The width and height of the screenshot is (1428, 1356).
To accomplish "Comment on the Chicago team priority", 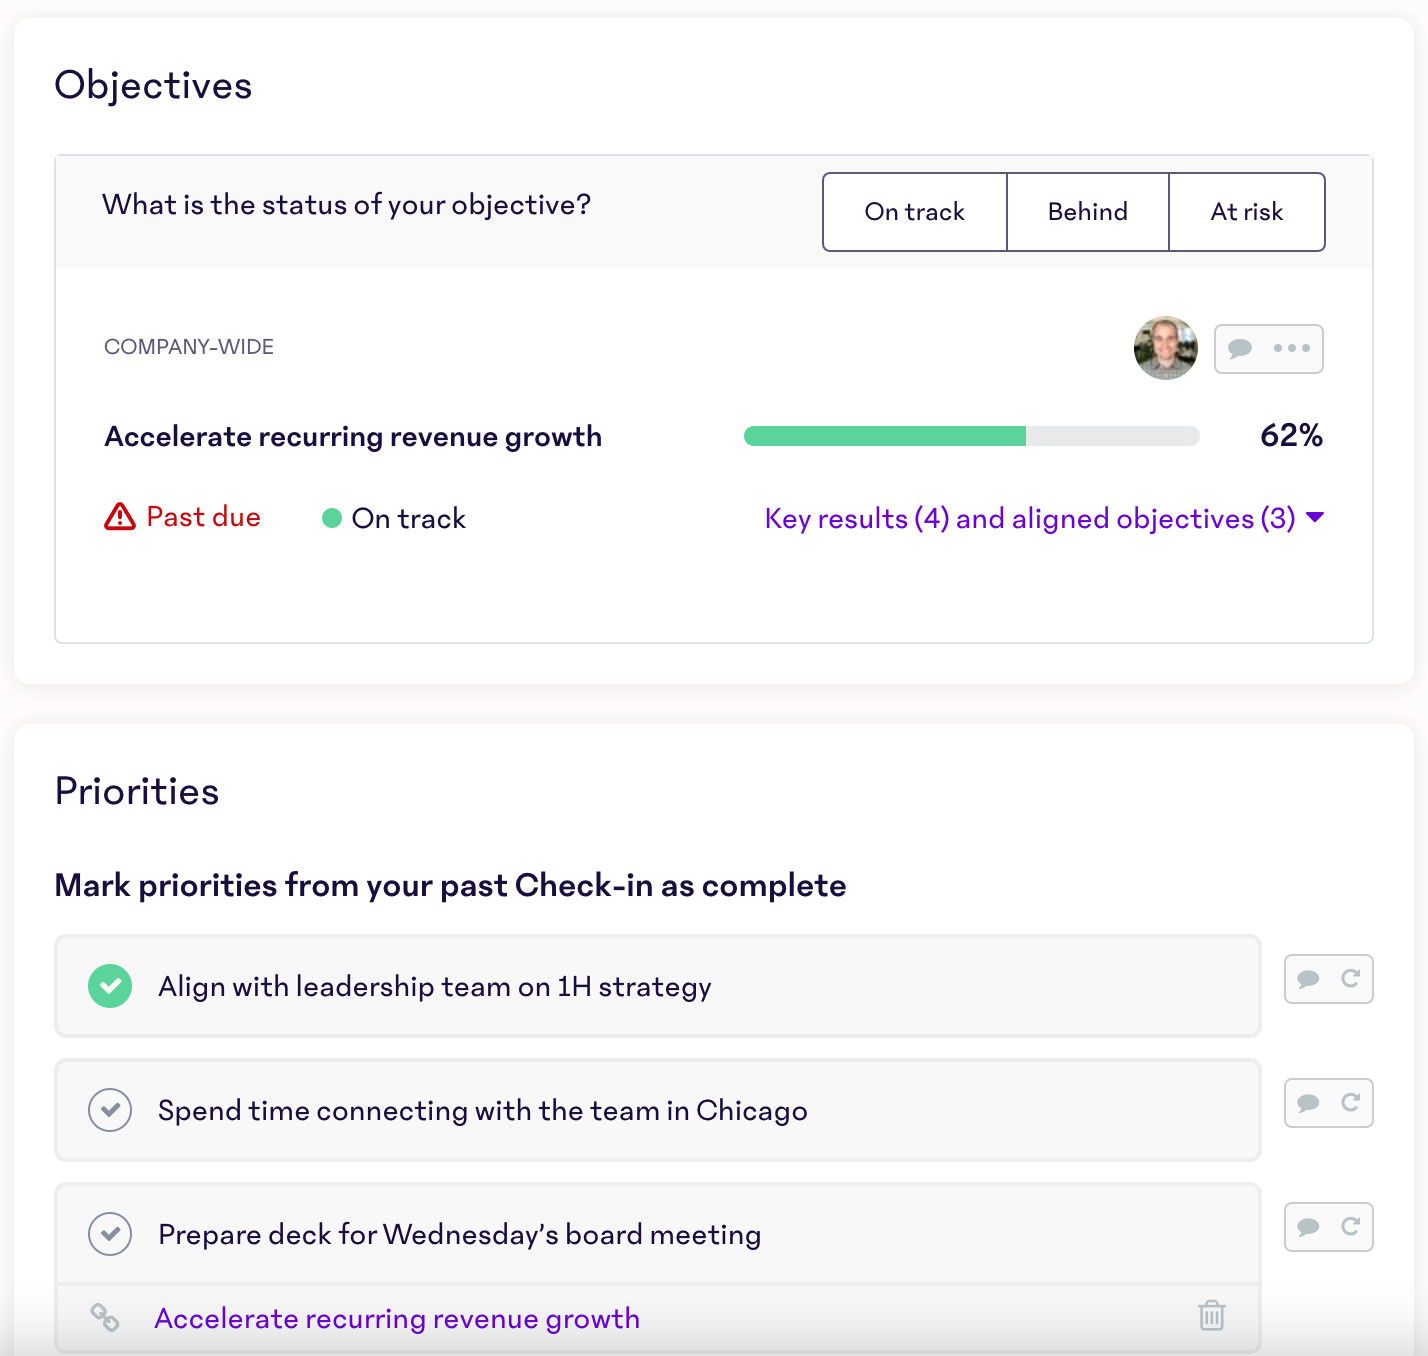I will pos(1308,1103).
